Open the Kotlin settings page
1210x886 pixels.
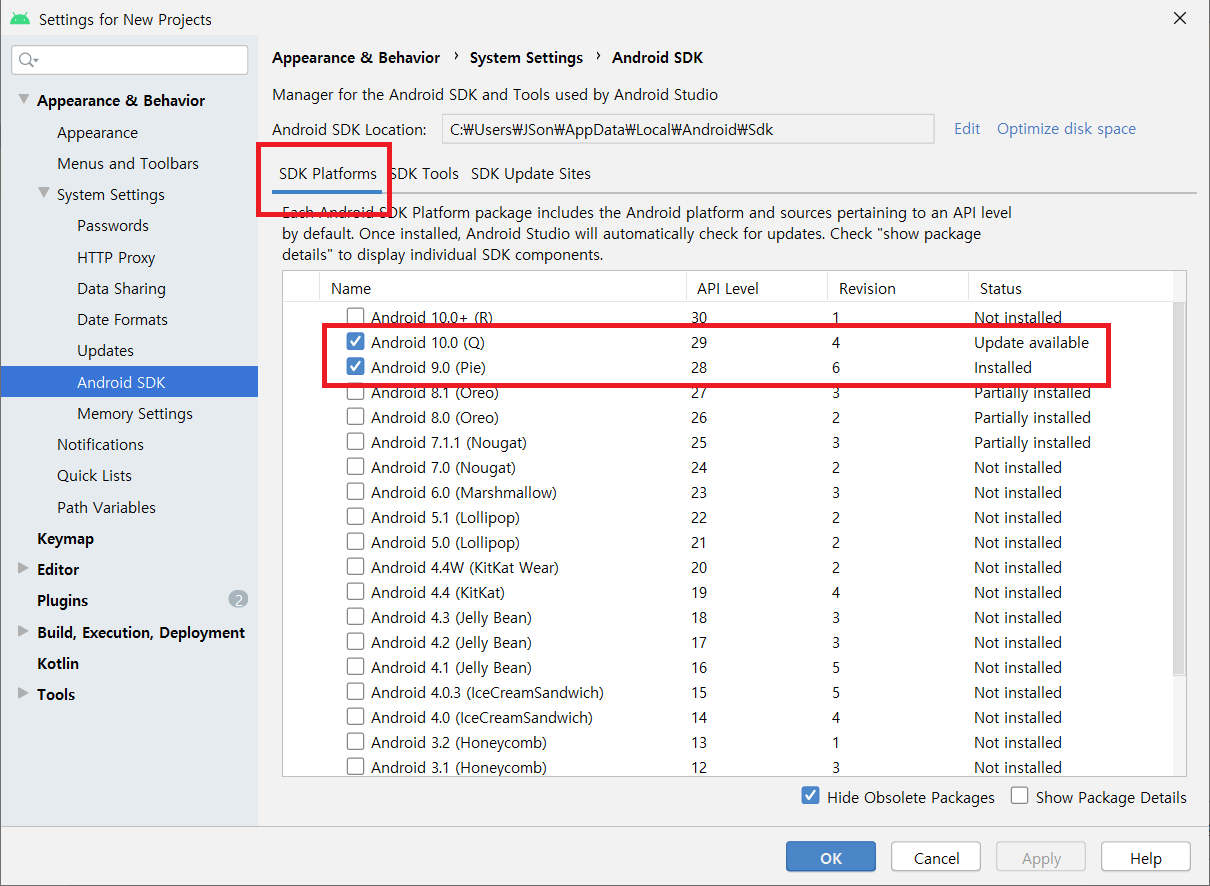click(58, 663)
